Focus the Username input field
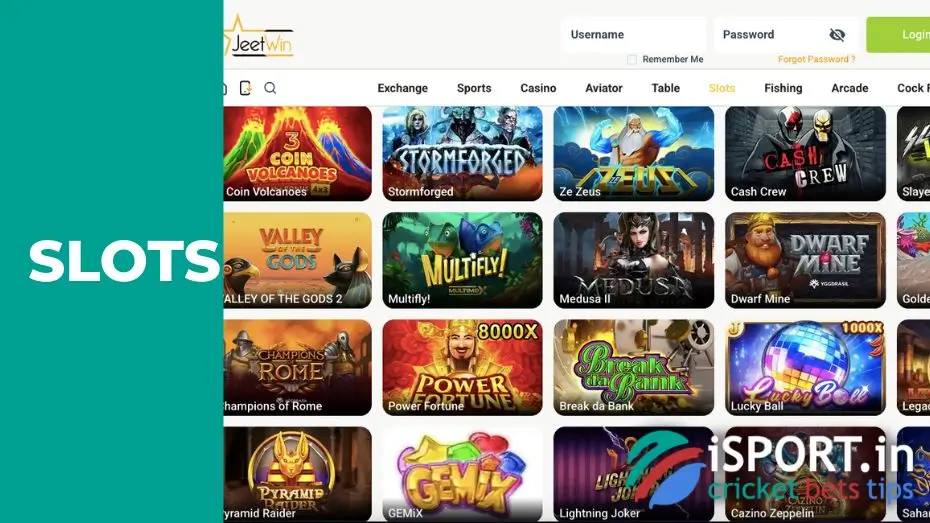 pos(633,35)
